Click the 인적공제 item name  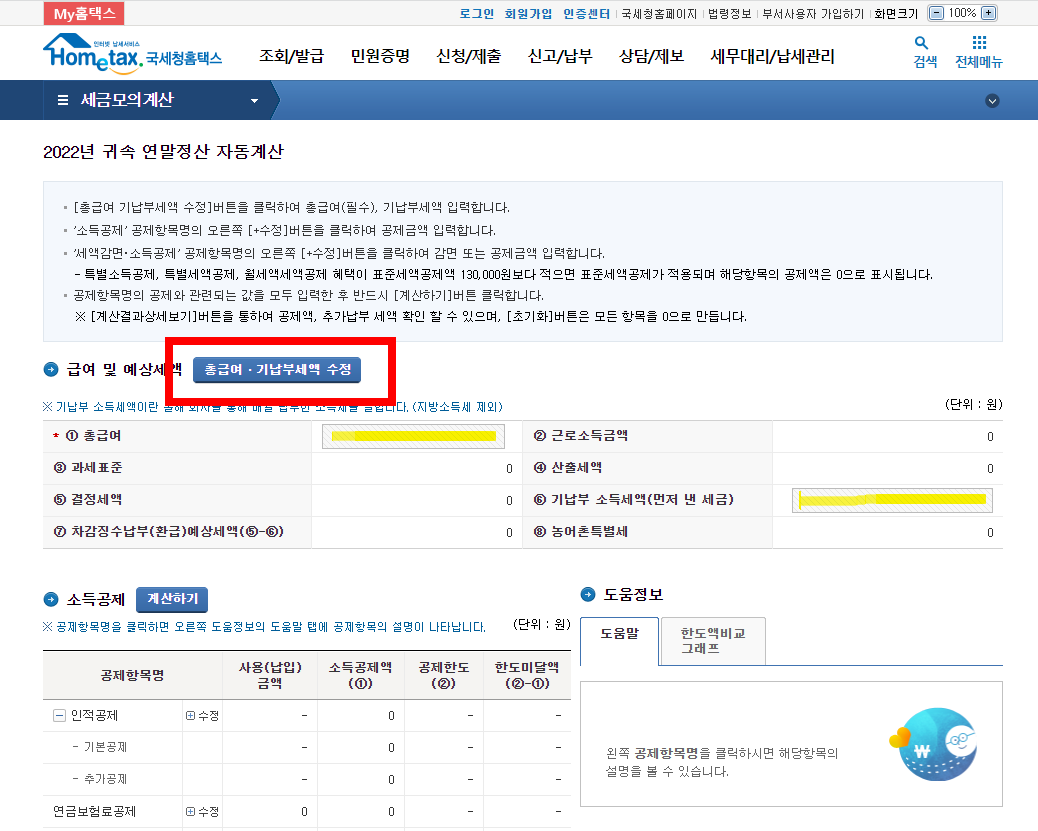(x=94, y=715)
